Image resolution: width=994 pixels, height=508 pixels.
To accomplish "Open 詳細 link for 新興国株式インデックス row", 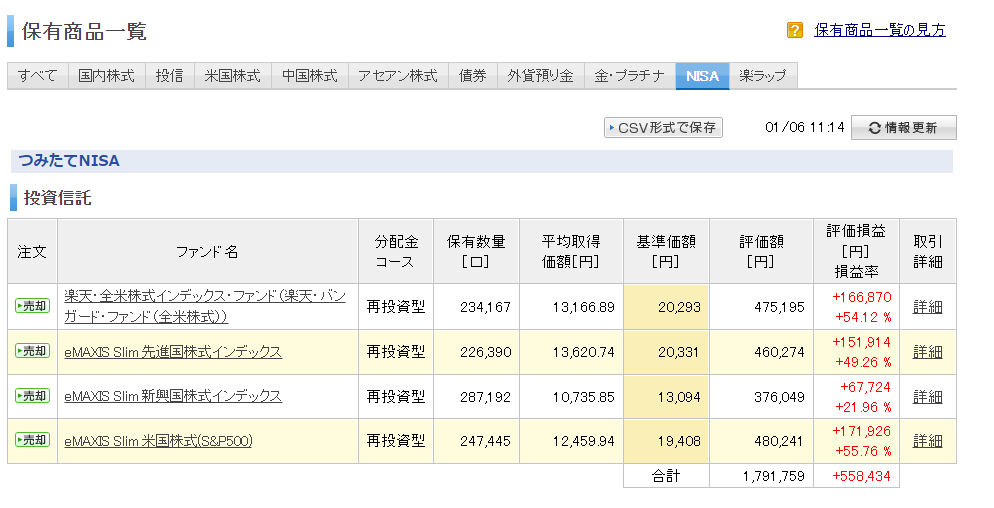I will click(x=927, y=397).
